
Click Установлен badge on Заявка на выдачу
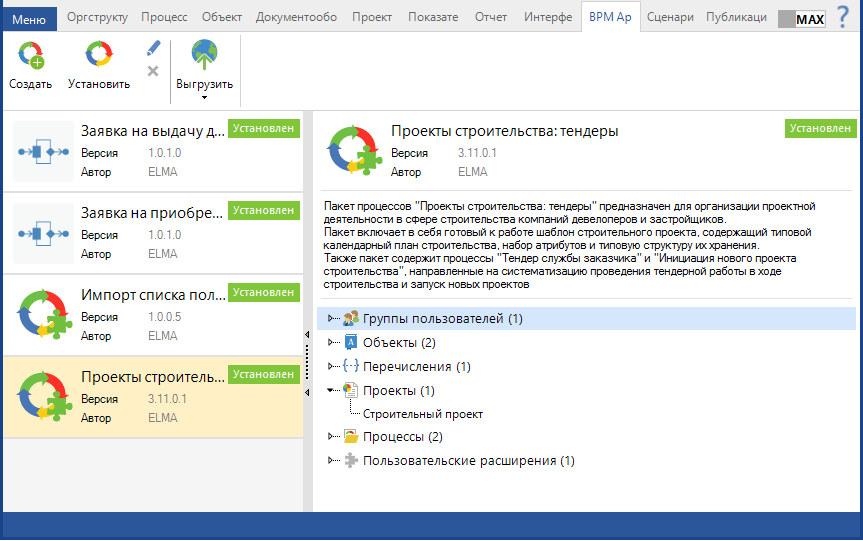264,129
